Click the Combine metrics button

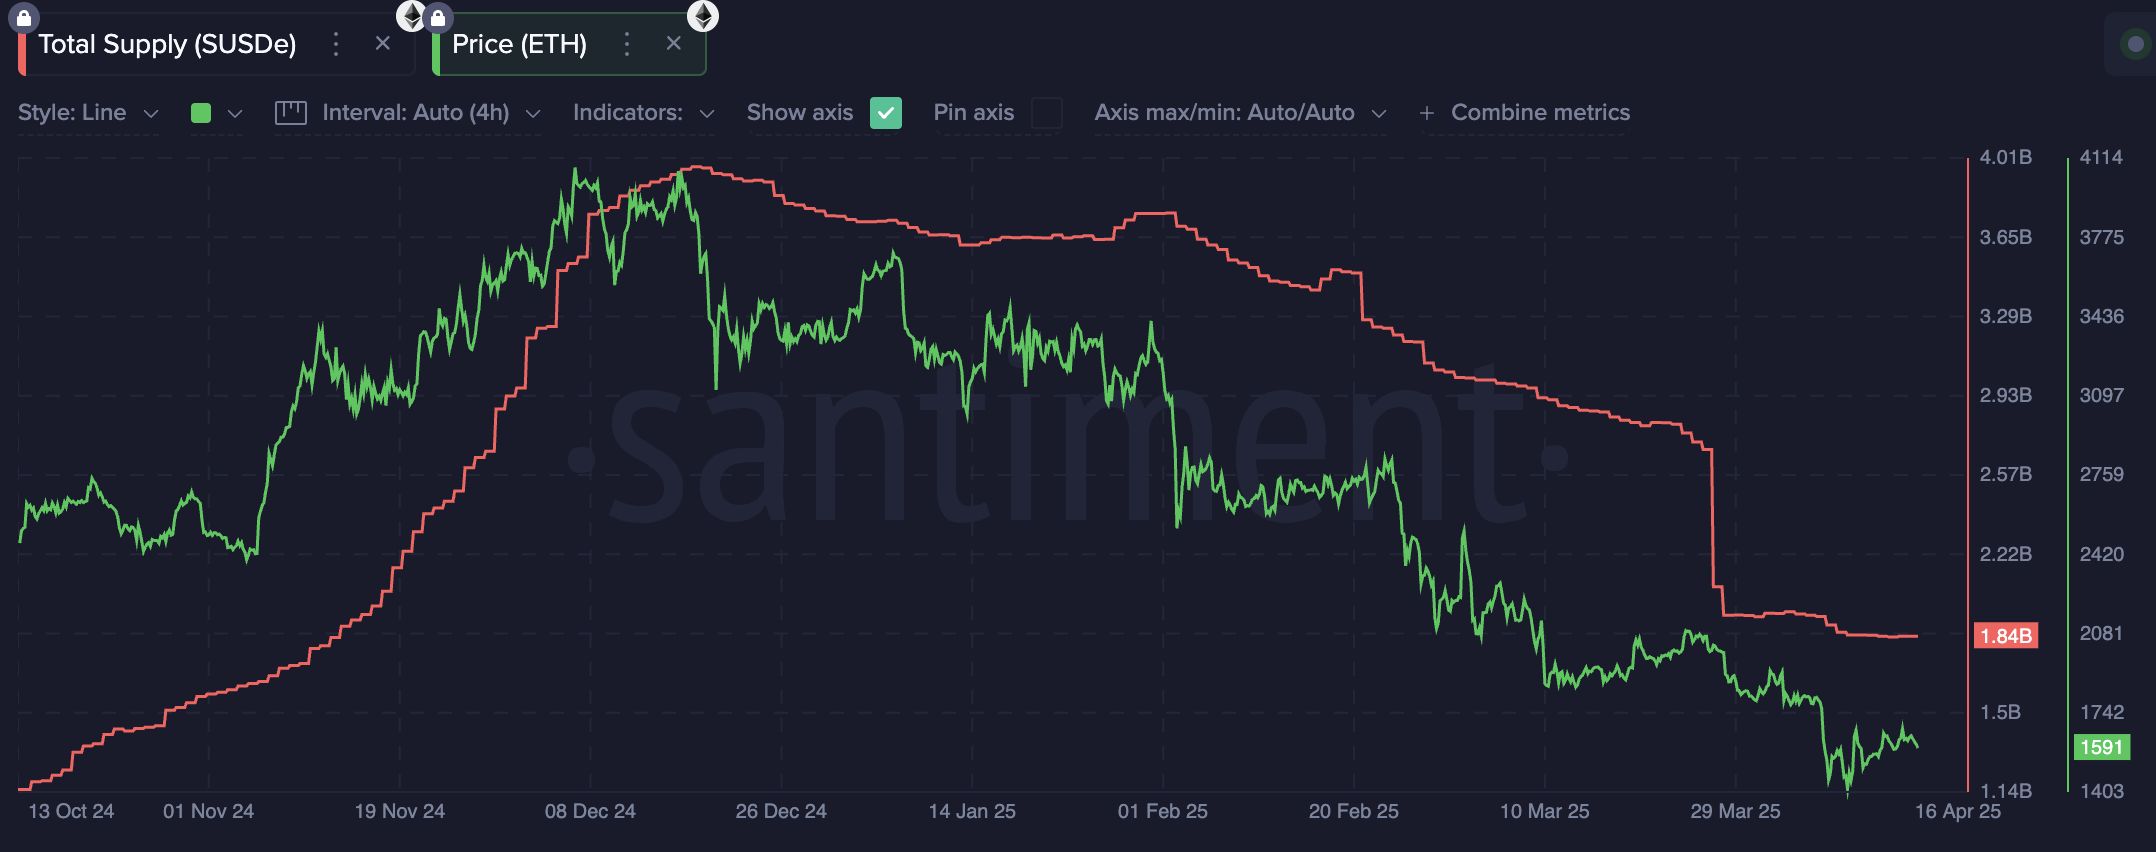pos(1525,113)
